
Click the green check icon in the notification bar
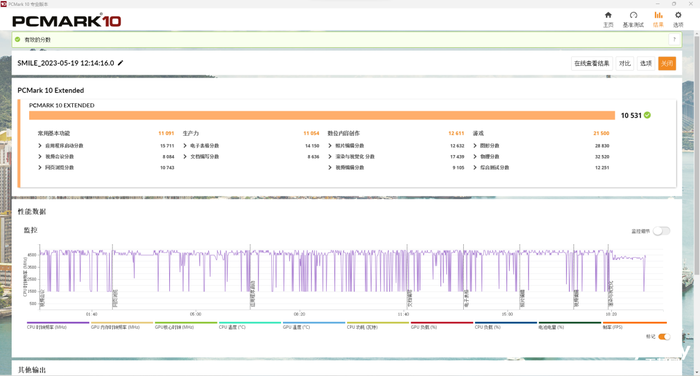click(17, 39)
